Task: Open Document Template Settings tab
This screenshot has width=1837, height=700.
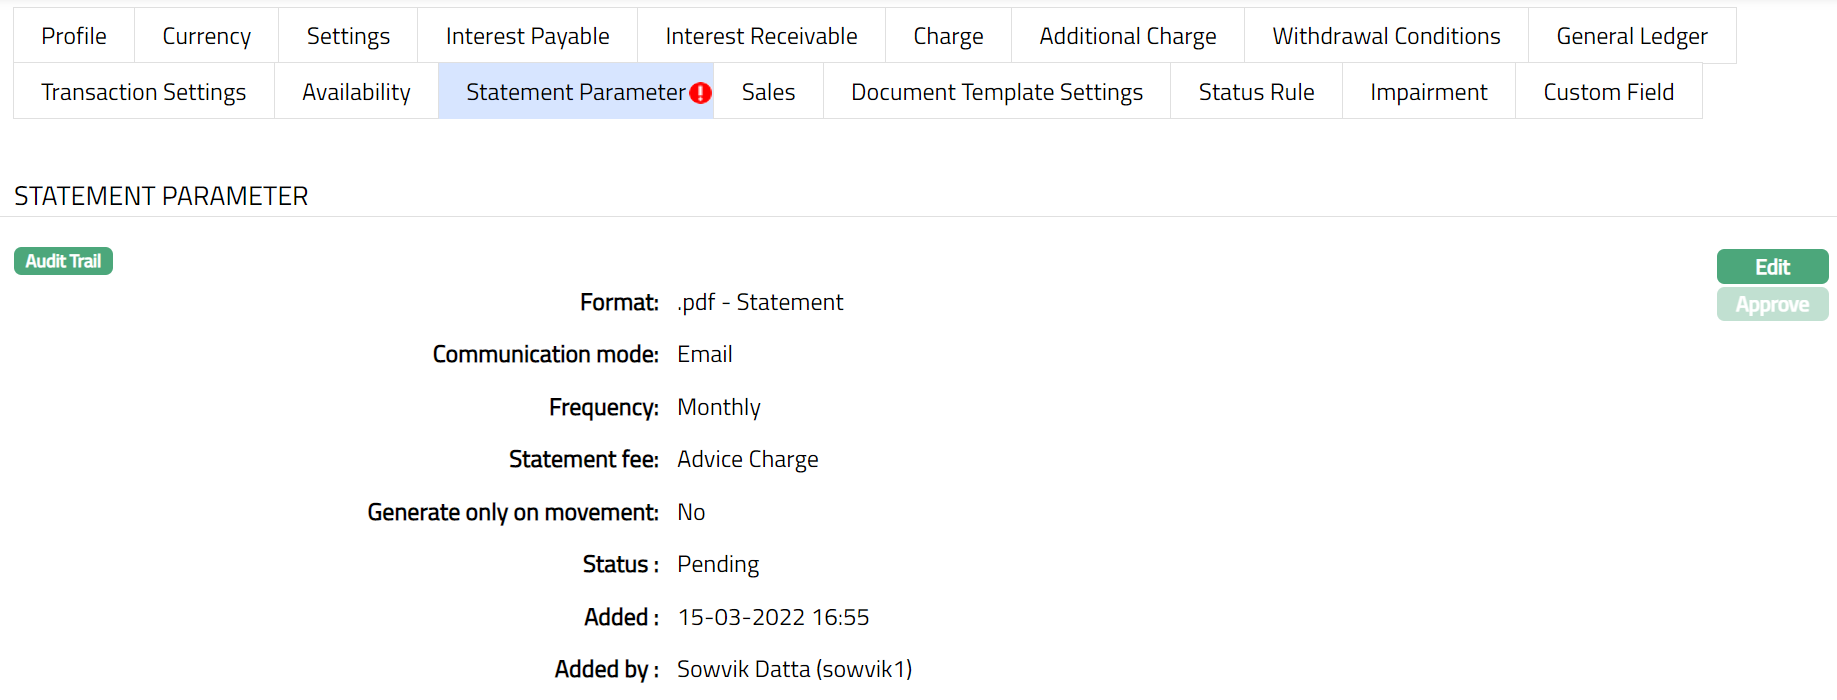Action: [x=996, y=92]
